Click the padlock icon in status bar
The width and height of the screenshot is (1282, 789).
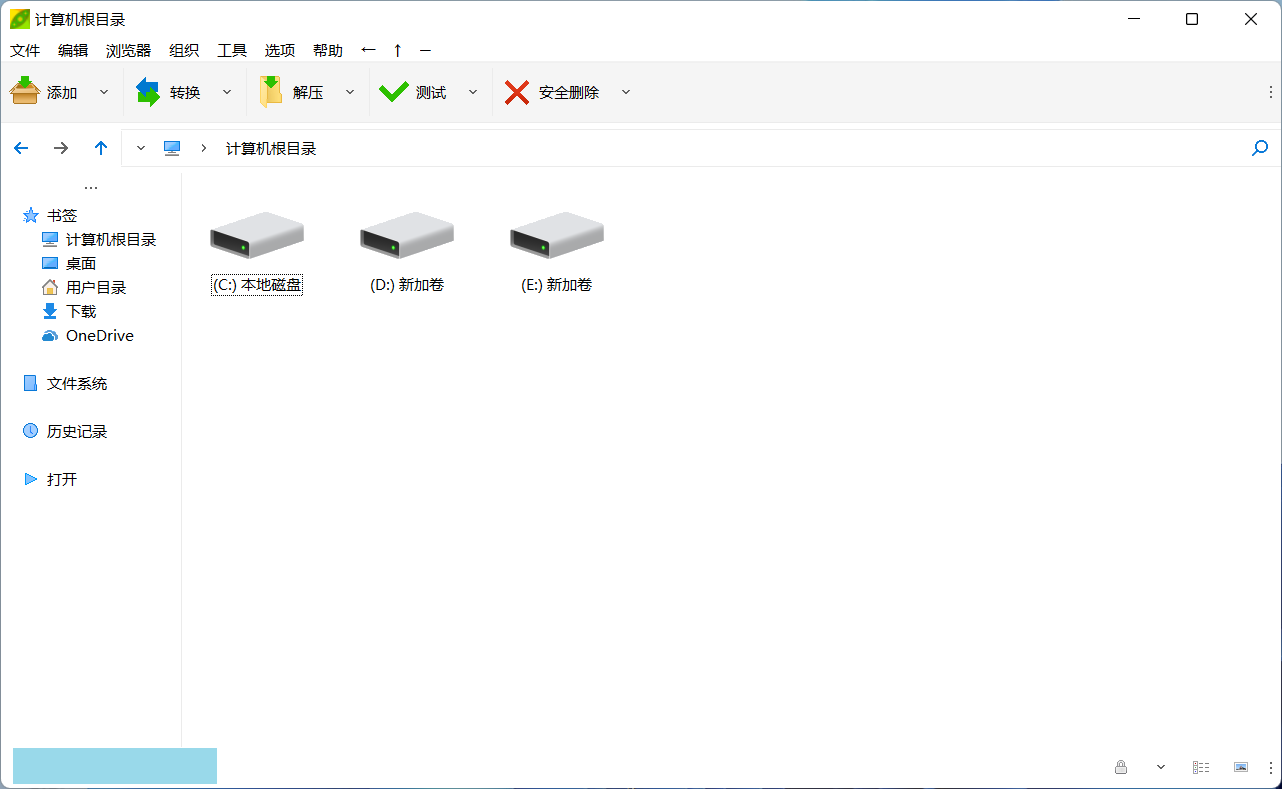tap(1121, 767)
